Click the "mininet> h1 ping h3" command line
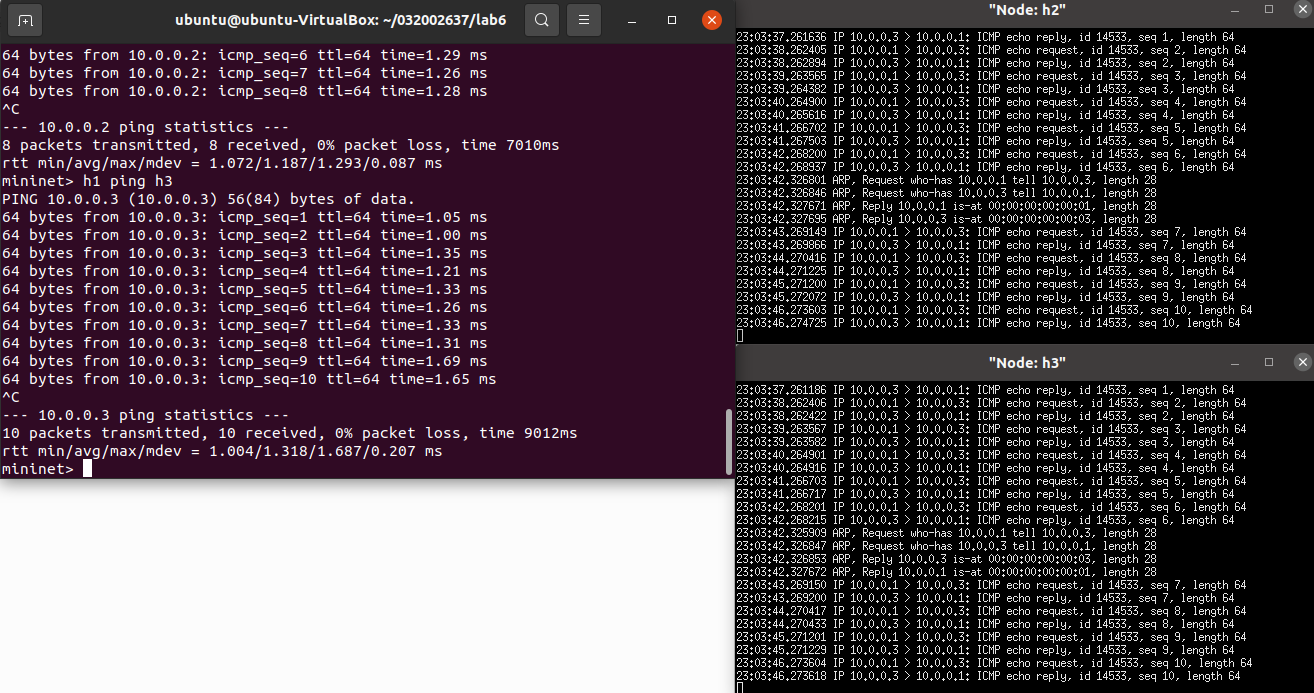This screenshot has width=1314, height=693. point(87,181)
